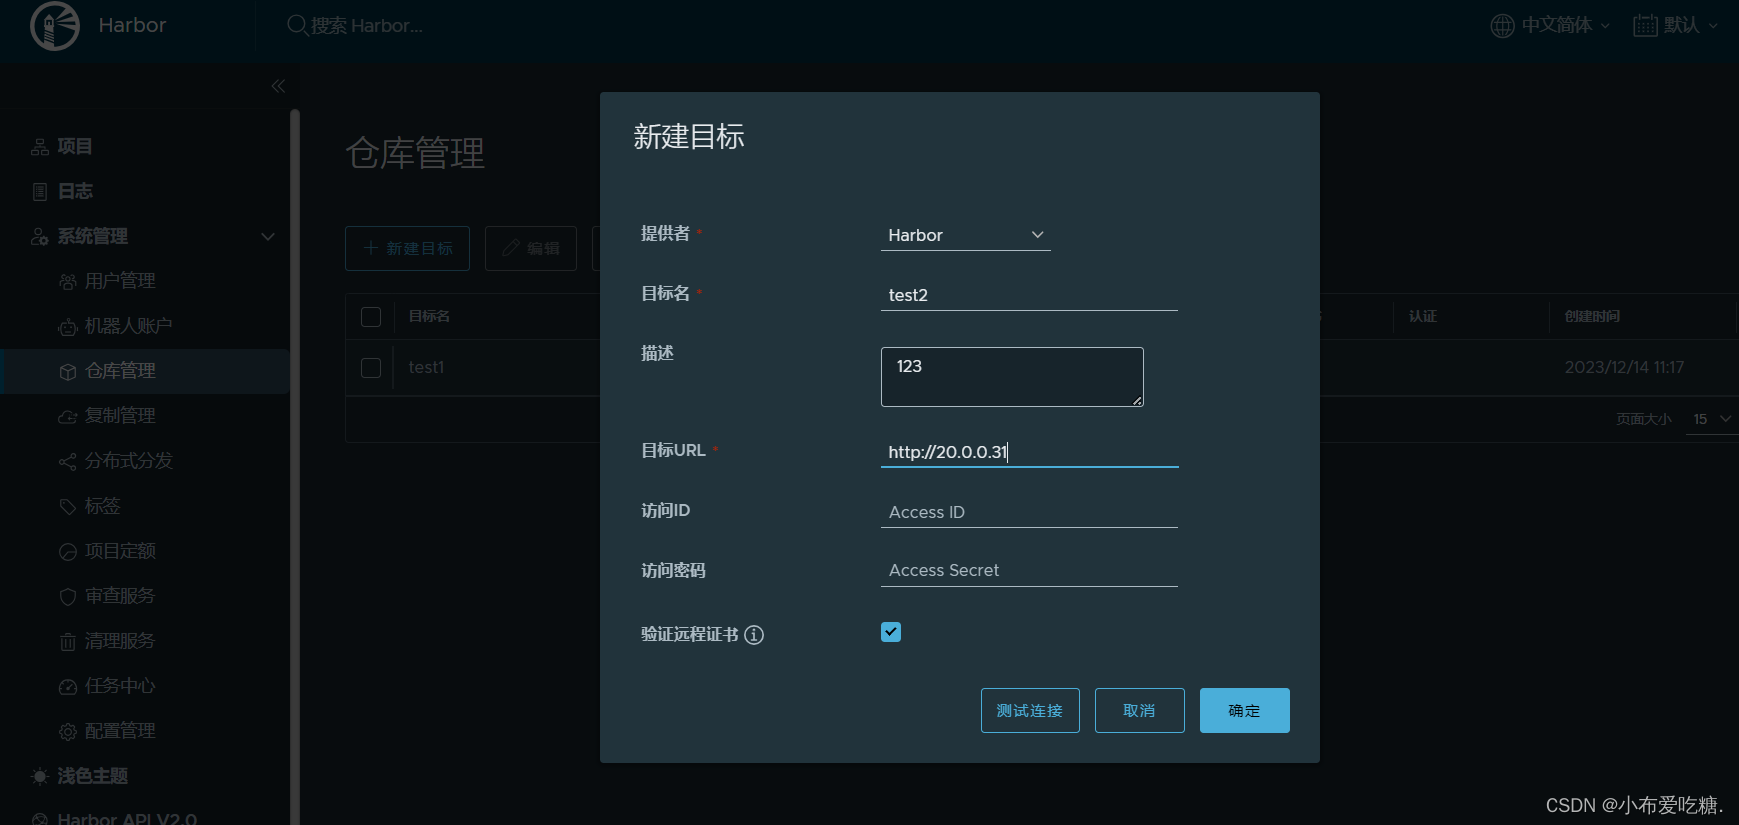Click the 浅色主题 sun icon
Screen dimensions: 1739x825
[40, 777]
